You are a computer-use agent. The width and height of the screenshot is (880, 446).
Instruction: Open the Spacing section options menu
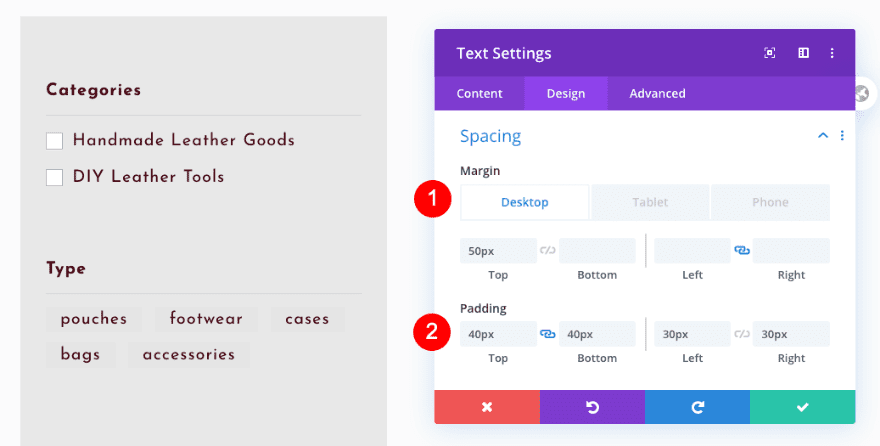842,136
